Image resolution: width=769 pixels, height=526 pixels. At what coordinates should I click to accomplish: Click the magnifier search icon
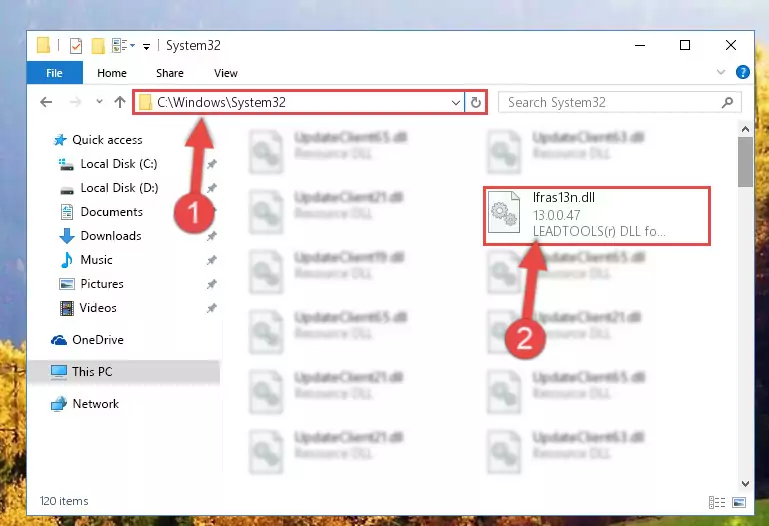727,102
